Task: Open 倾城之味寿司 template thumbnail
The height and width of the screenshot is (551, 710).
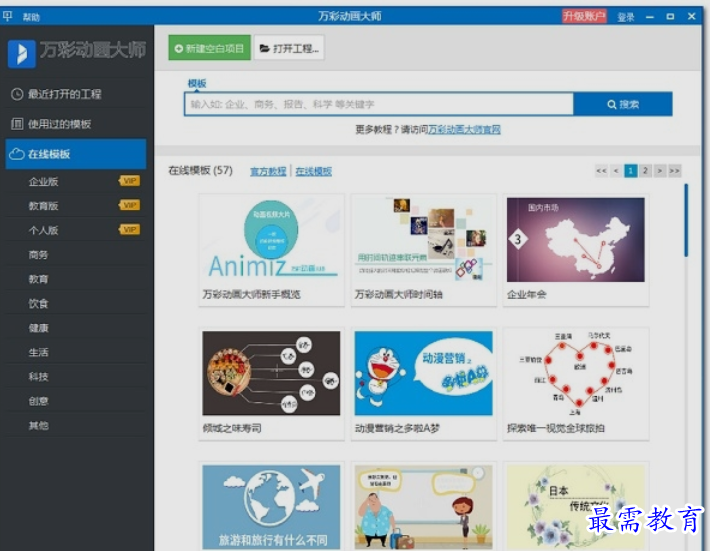Action: pyautogui.click(x=271, y=373)
